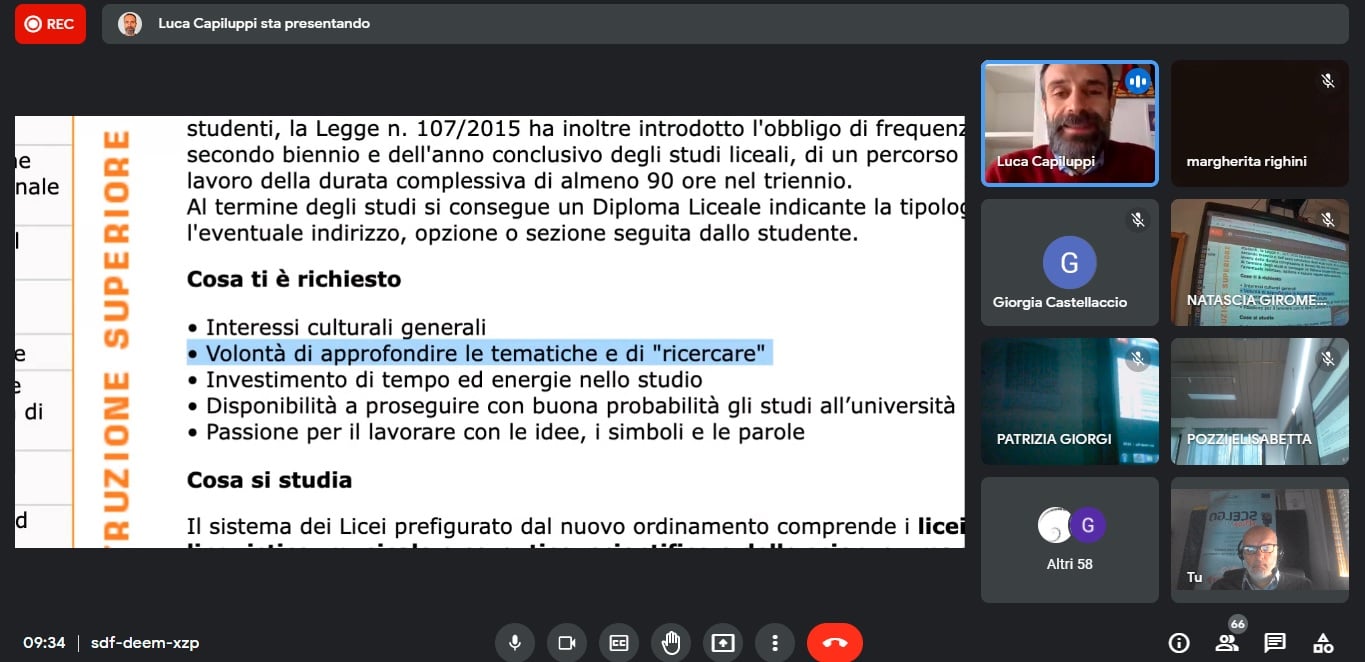Show the participants list icon
The width and height of the screenshot is (1365, 662).
click(1227, 643)
